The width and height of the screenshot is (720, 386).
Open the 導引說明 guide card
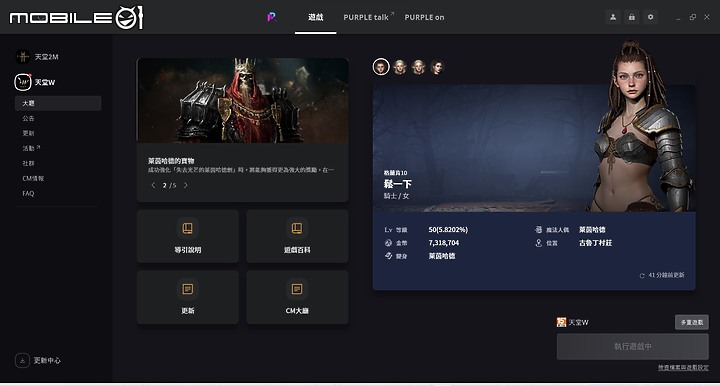[188, 236]
